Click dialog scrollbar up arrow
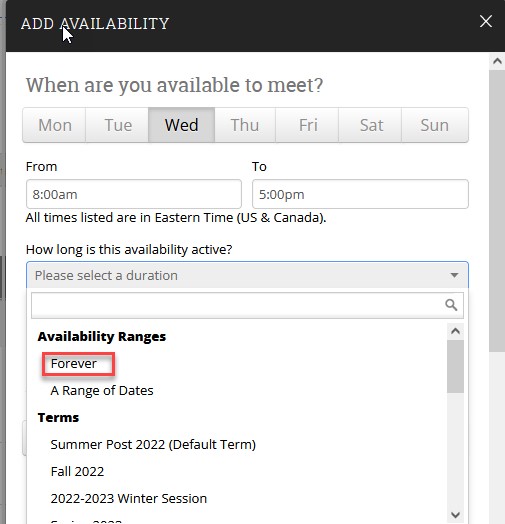Image resolution: width=505 pixels, height=524 pixels. [x=497, y=61]
